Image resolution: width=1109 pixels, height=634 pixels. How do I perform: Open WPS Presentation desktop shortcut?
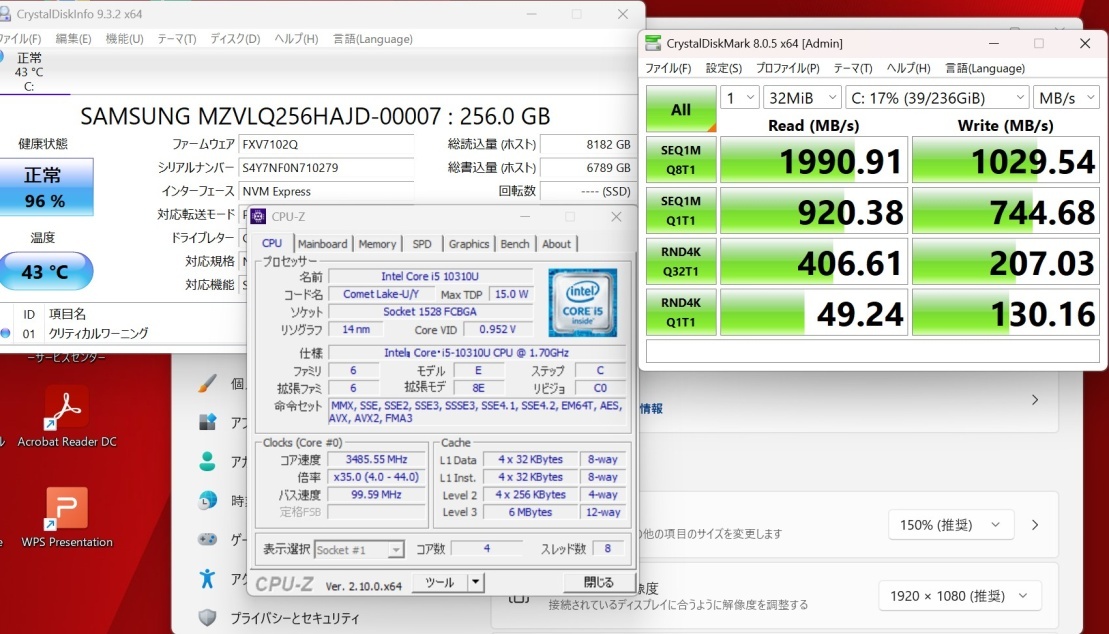67,517
